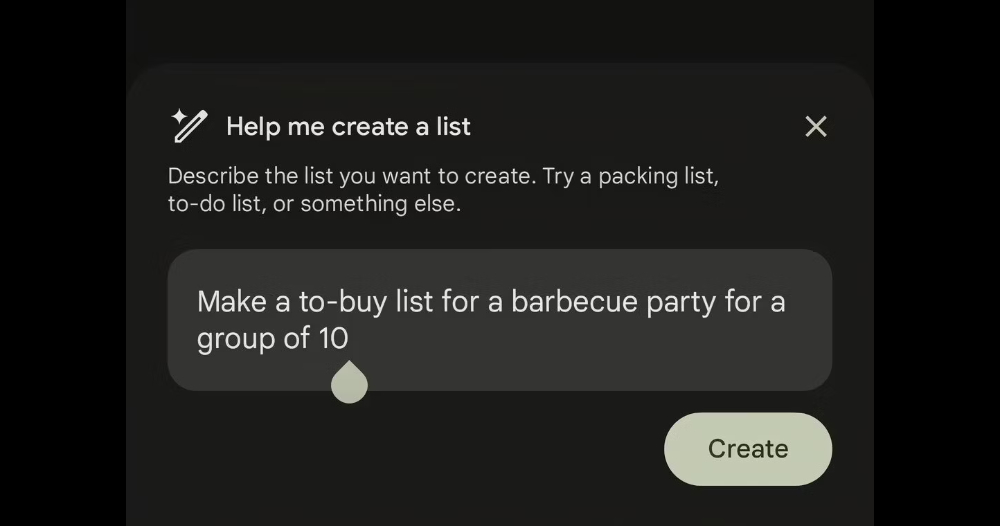This screenshot has width=1000, height=526.
Task: Close the Help me create a list dialog
Action: (816, 126)
